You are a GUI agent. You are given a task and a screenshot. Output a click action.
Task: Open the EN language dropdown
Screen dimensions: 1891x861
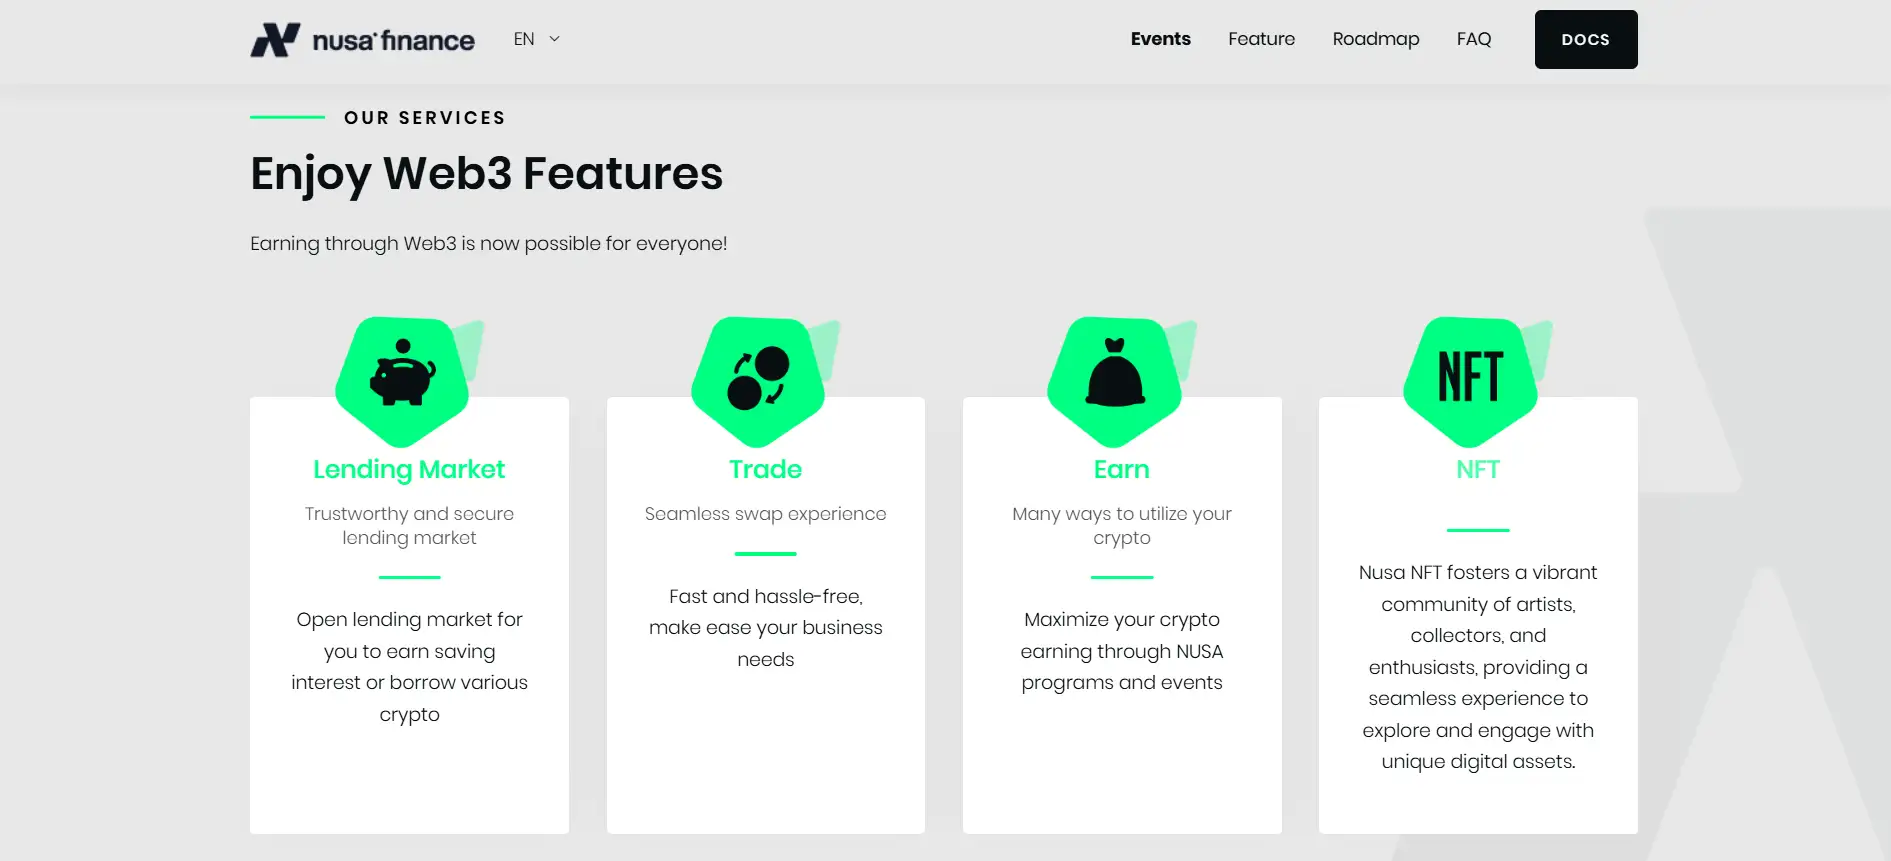[525, 39]
